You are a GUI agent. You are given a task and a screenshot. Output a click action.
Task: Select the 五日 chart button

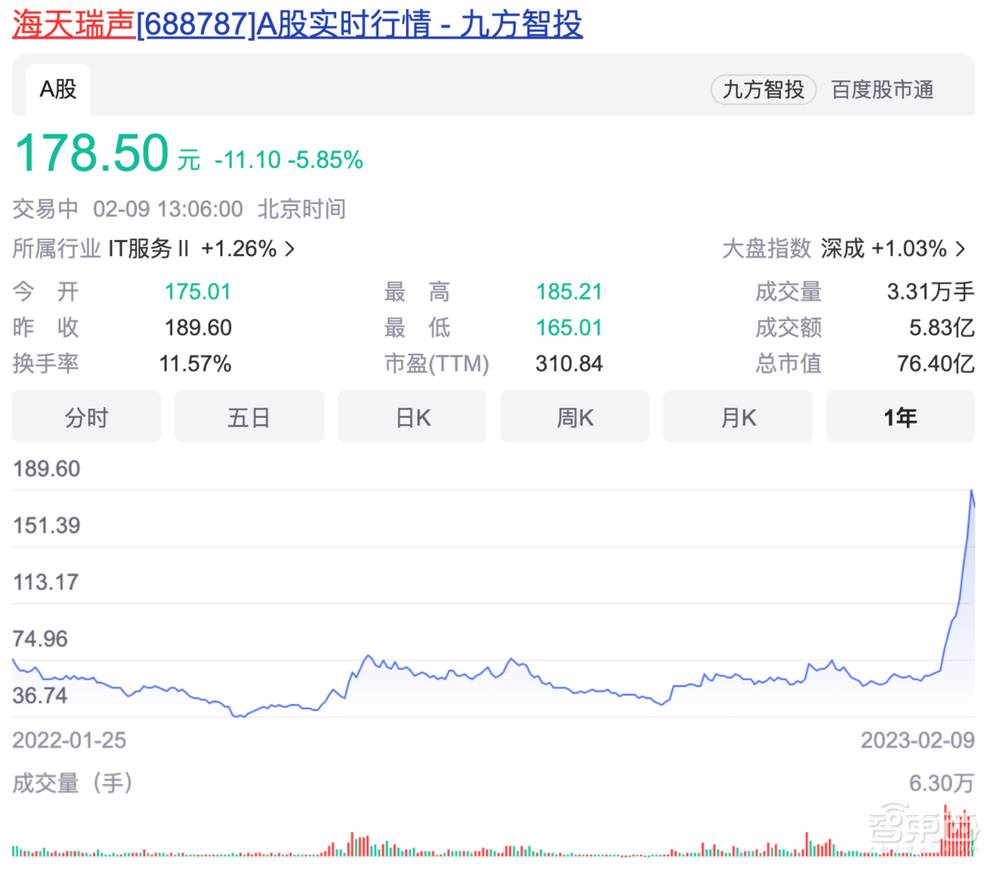249,417
